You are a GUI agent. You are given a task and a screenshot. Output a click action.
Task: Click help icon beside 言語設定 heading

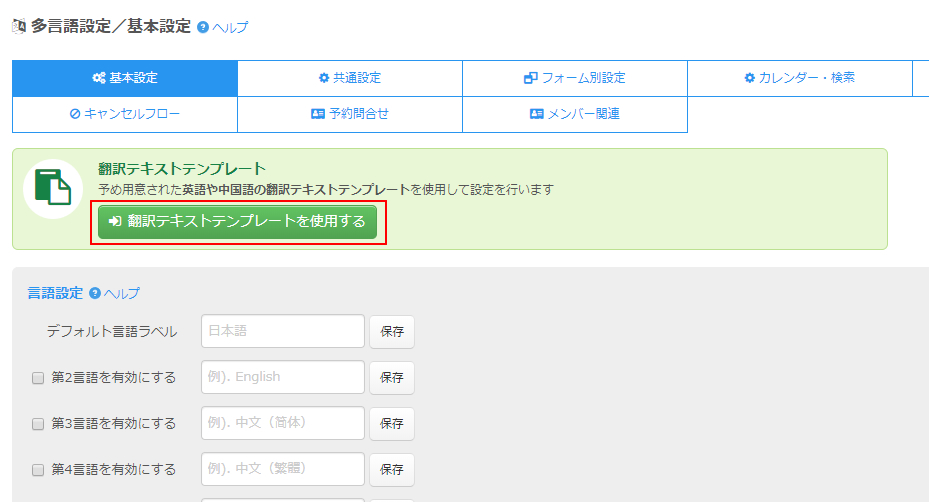(x=95, y=294)
